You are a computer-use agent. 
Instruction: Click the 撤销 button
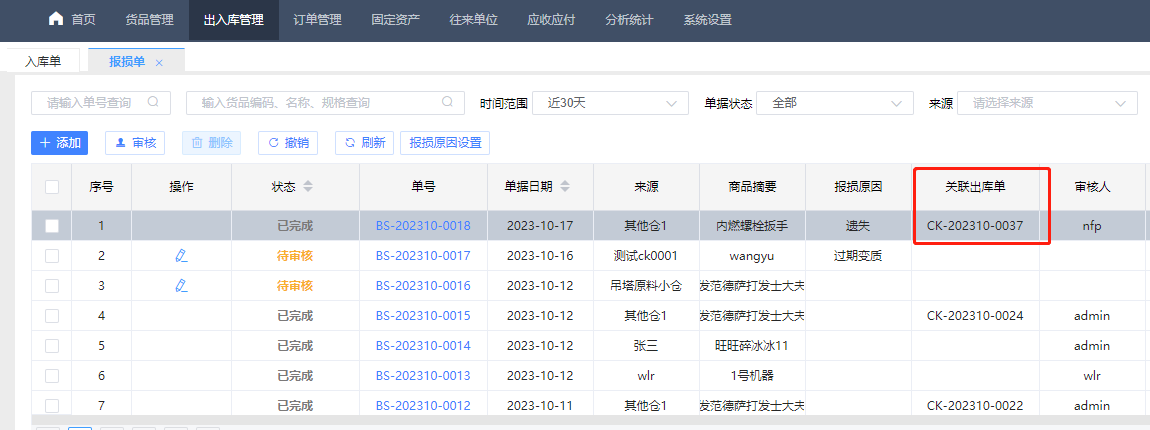pyautogui.click(x=288, y=143)
